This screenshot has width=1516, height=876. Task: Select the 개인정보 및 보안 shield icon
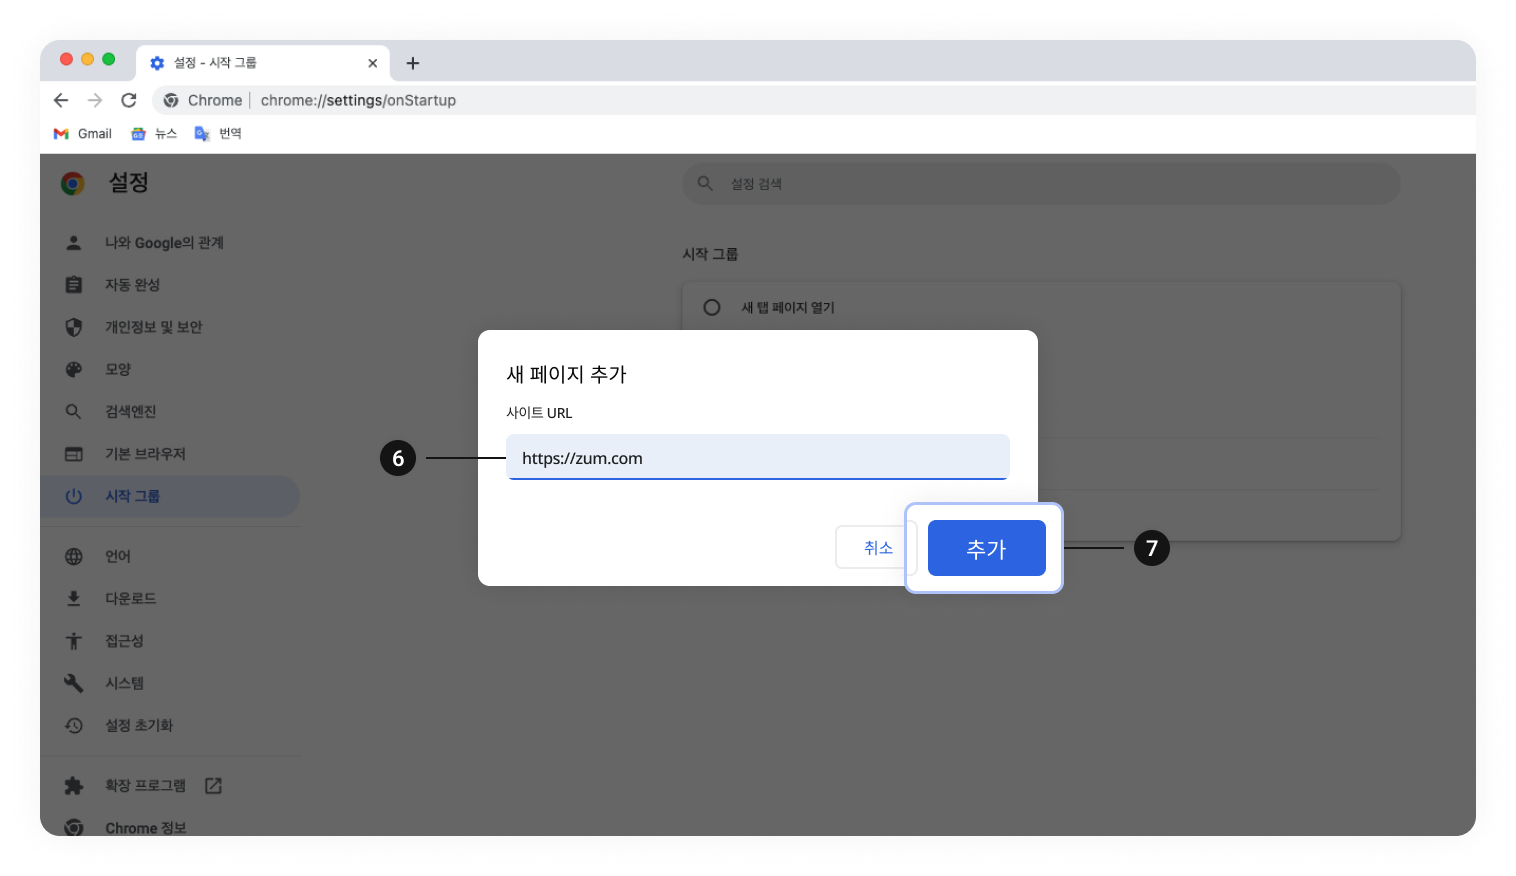pyautogui.click(x=74, y=326)
